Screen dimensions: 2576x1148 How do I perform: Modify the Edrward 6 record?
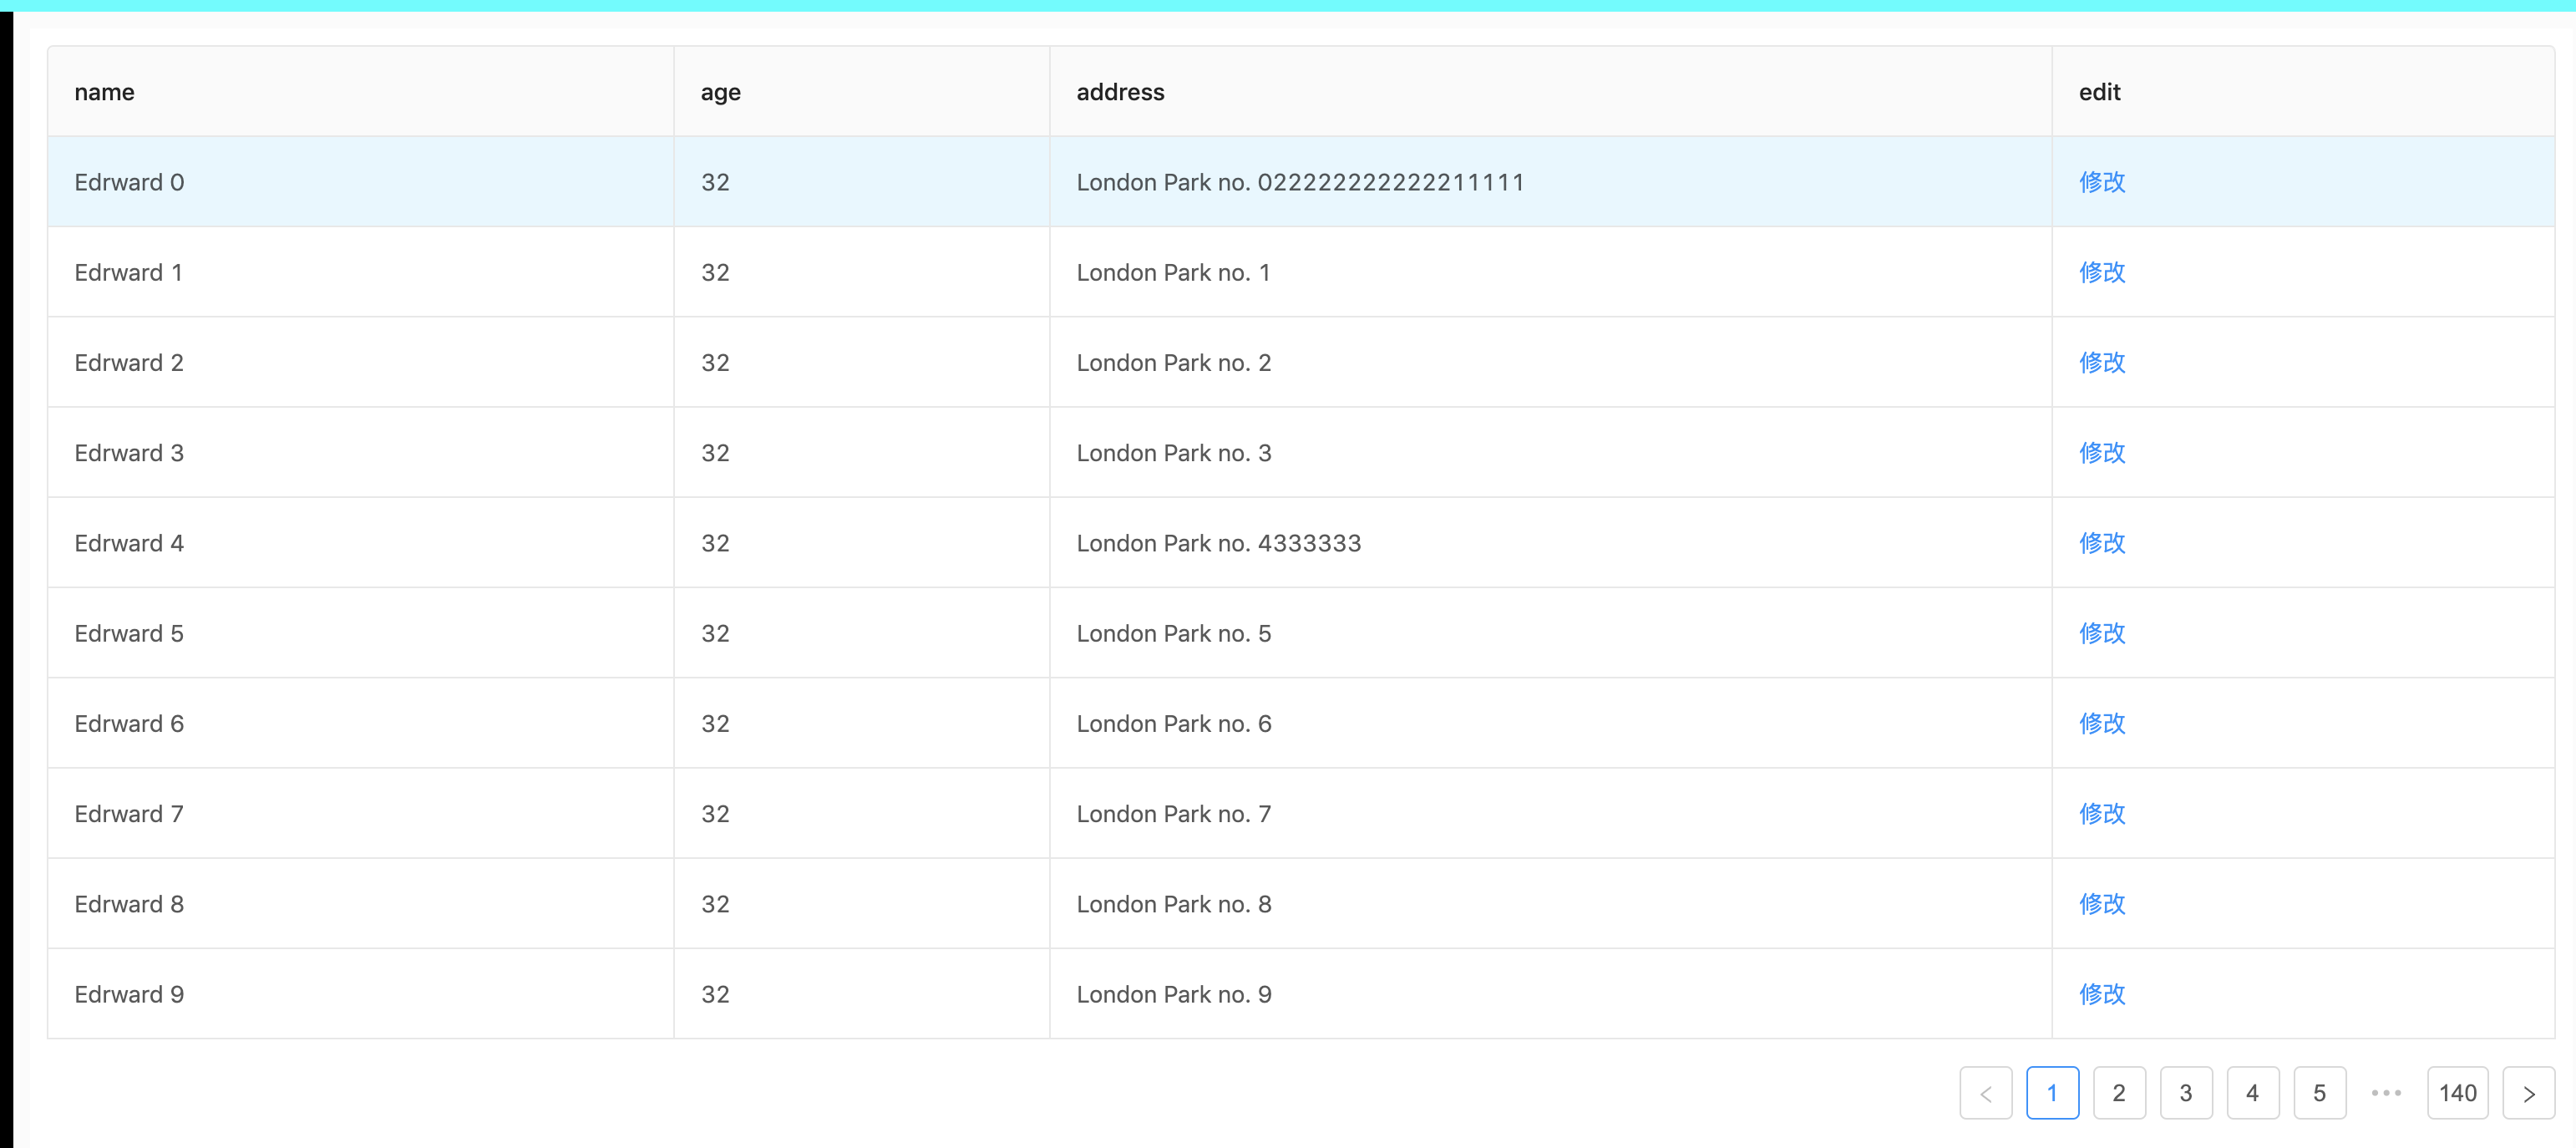pyautogui.click(x=2102, y=723)
